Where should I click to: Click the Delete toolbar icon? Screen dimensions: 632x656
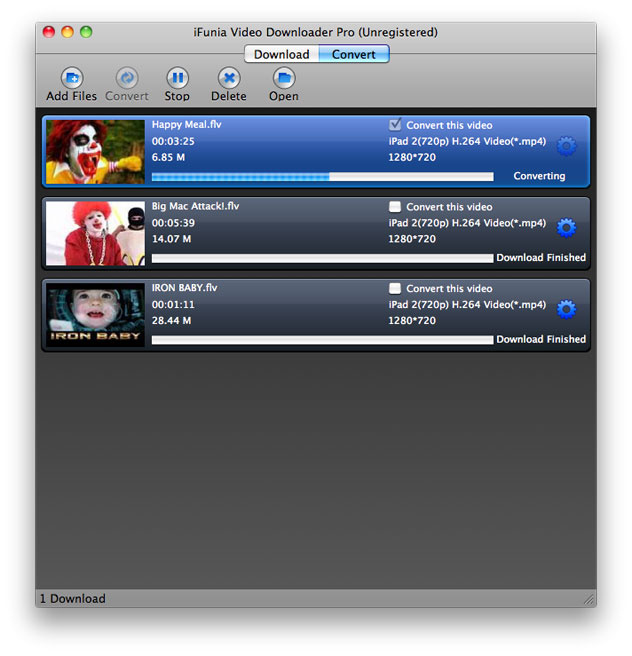[x=229, y=78]
